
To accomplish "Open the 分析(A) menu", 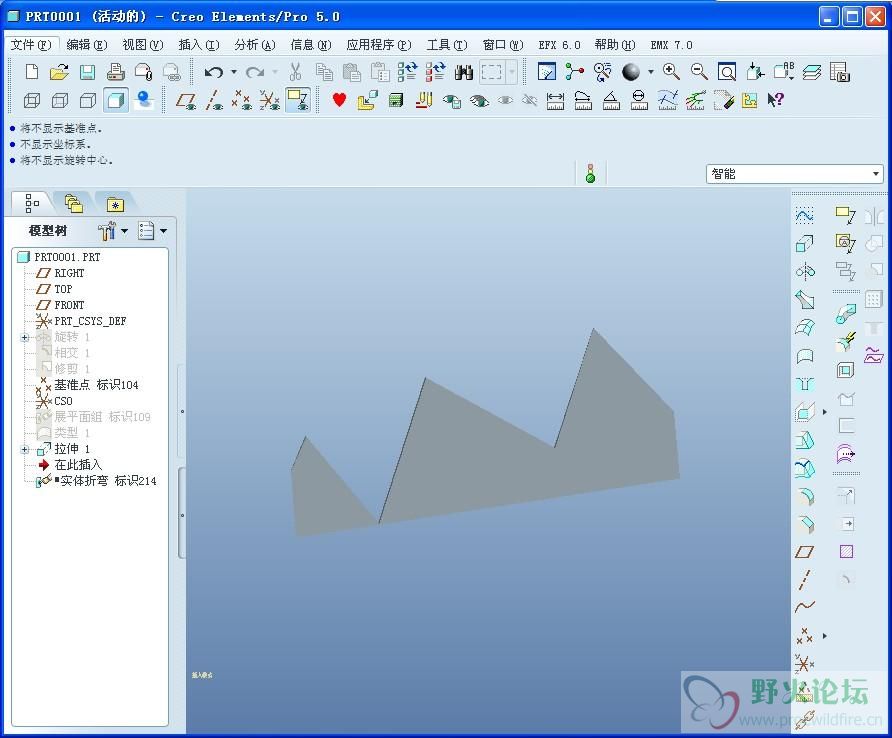I will (255, 45).
